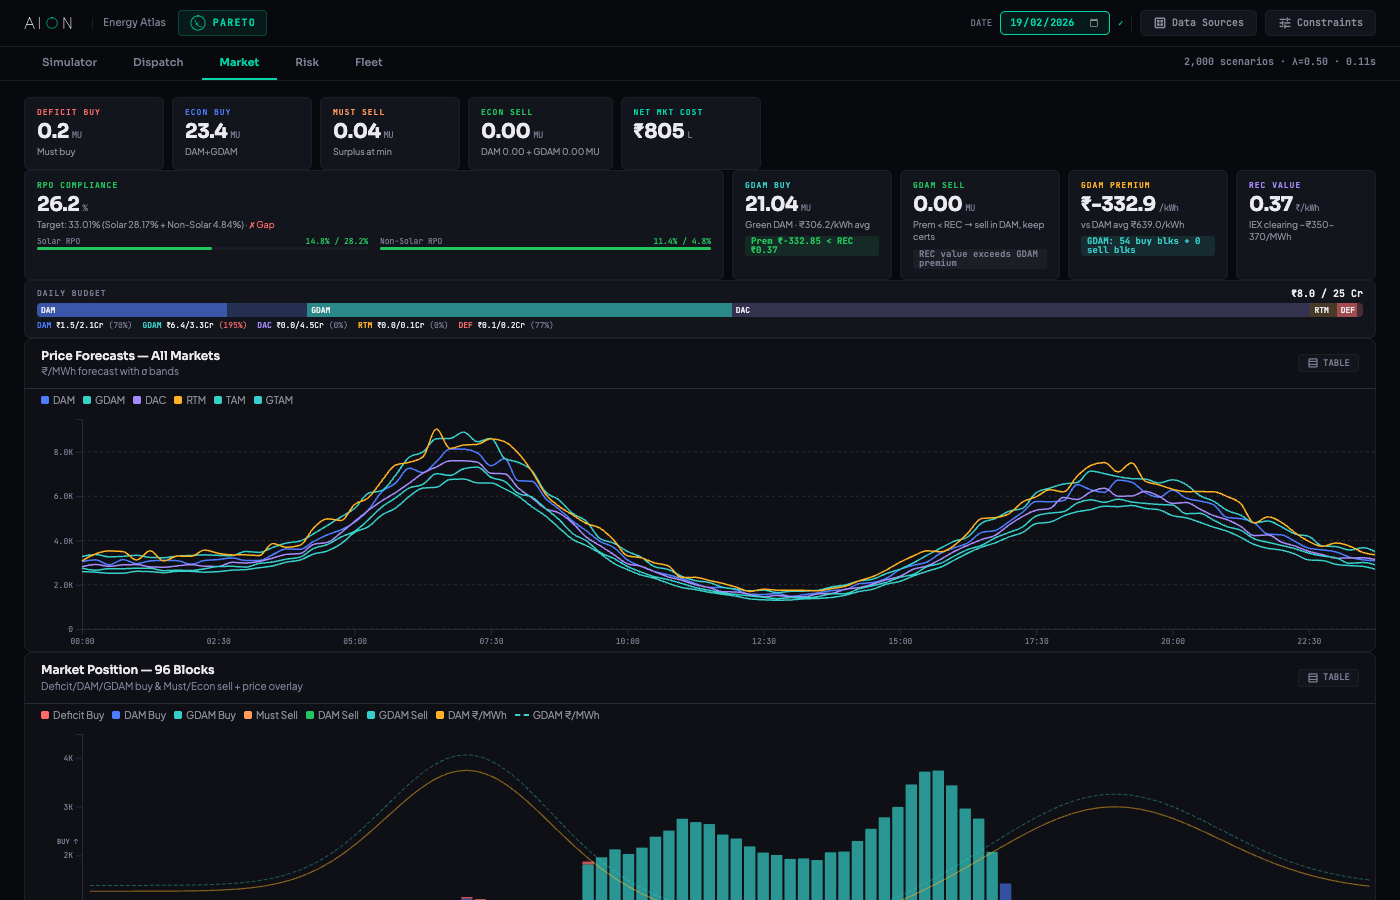This screenshot has width=1400, height=900.
Task: Open the Dispatch tab
Action: point(158,62)
